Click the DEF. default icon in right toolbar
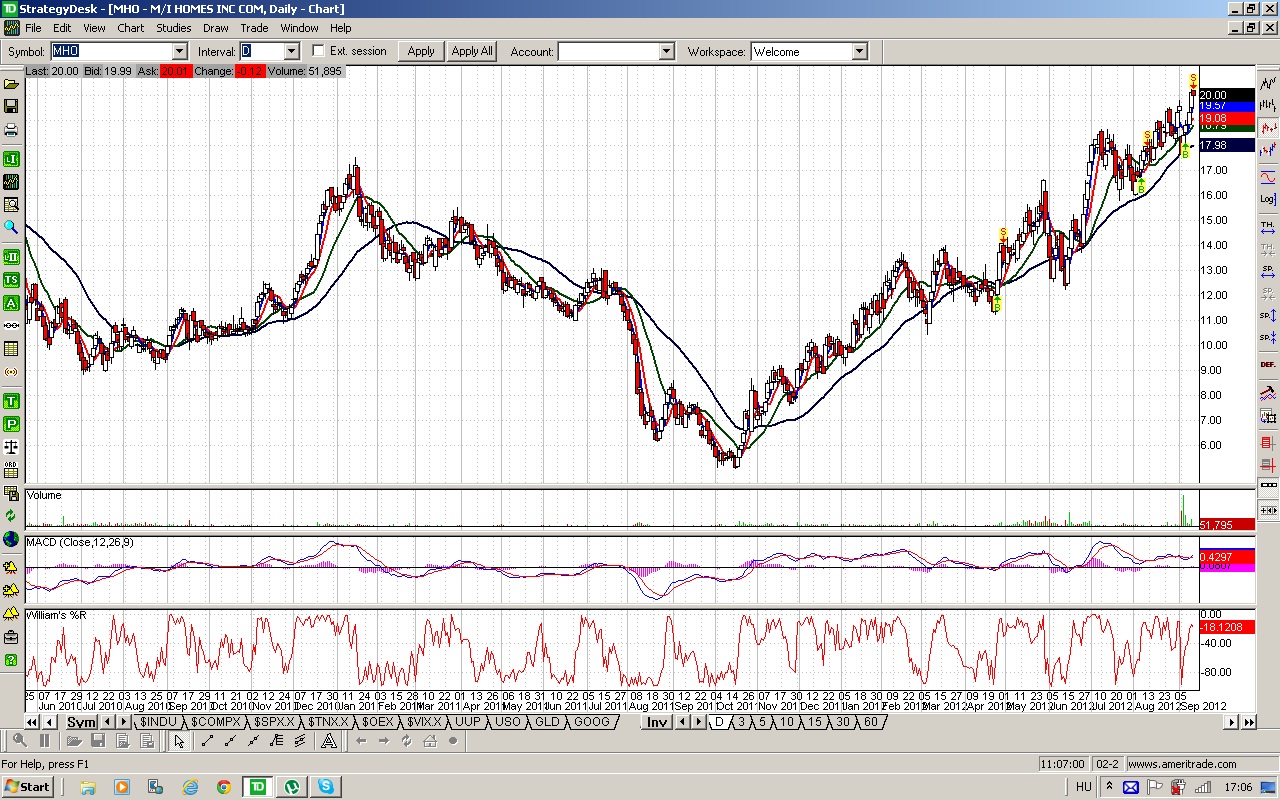1280x800 pixels. tap(1268, 364)
